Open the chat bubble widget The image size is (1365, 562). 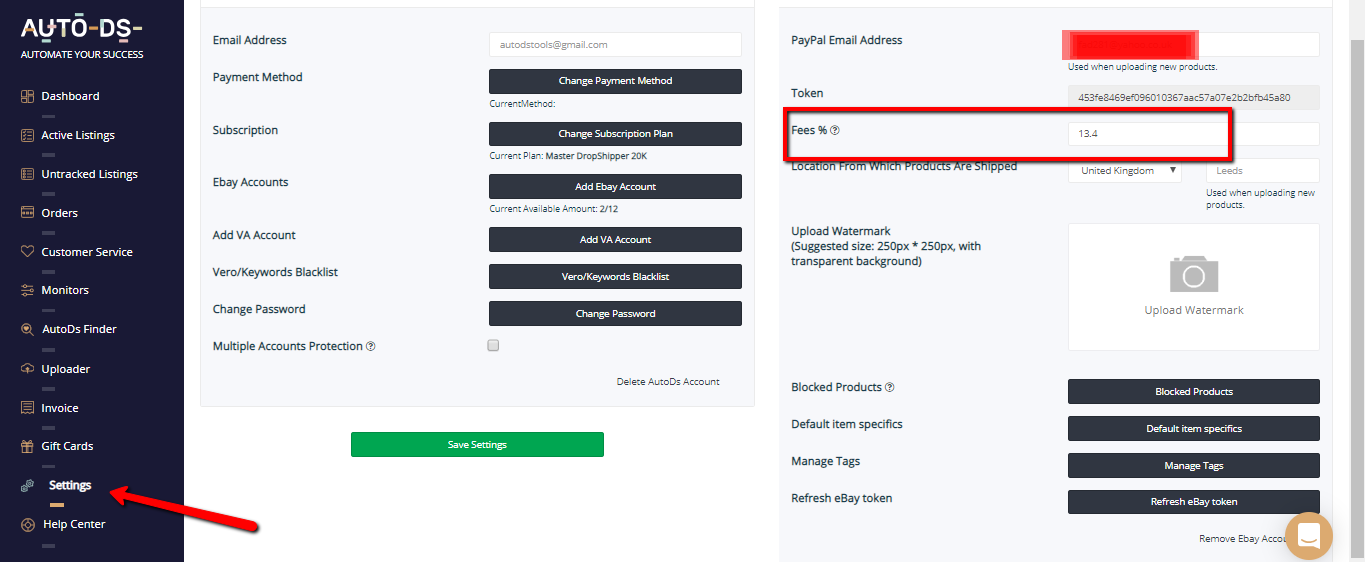tap(1309, 535)
